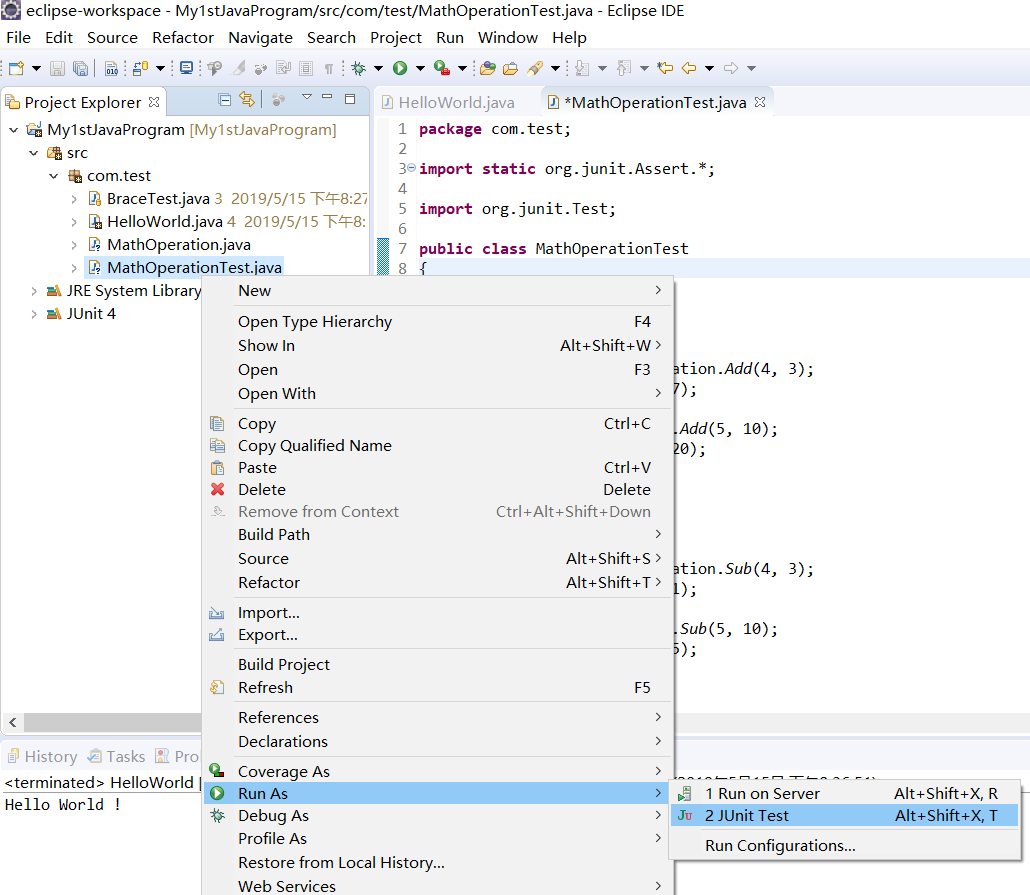Click the Save toolbar icon
Image resolution: width=1030 pixels, height=895 pixels.
click(x=58, y=68)
